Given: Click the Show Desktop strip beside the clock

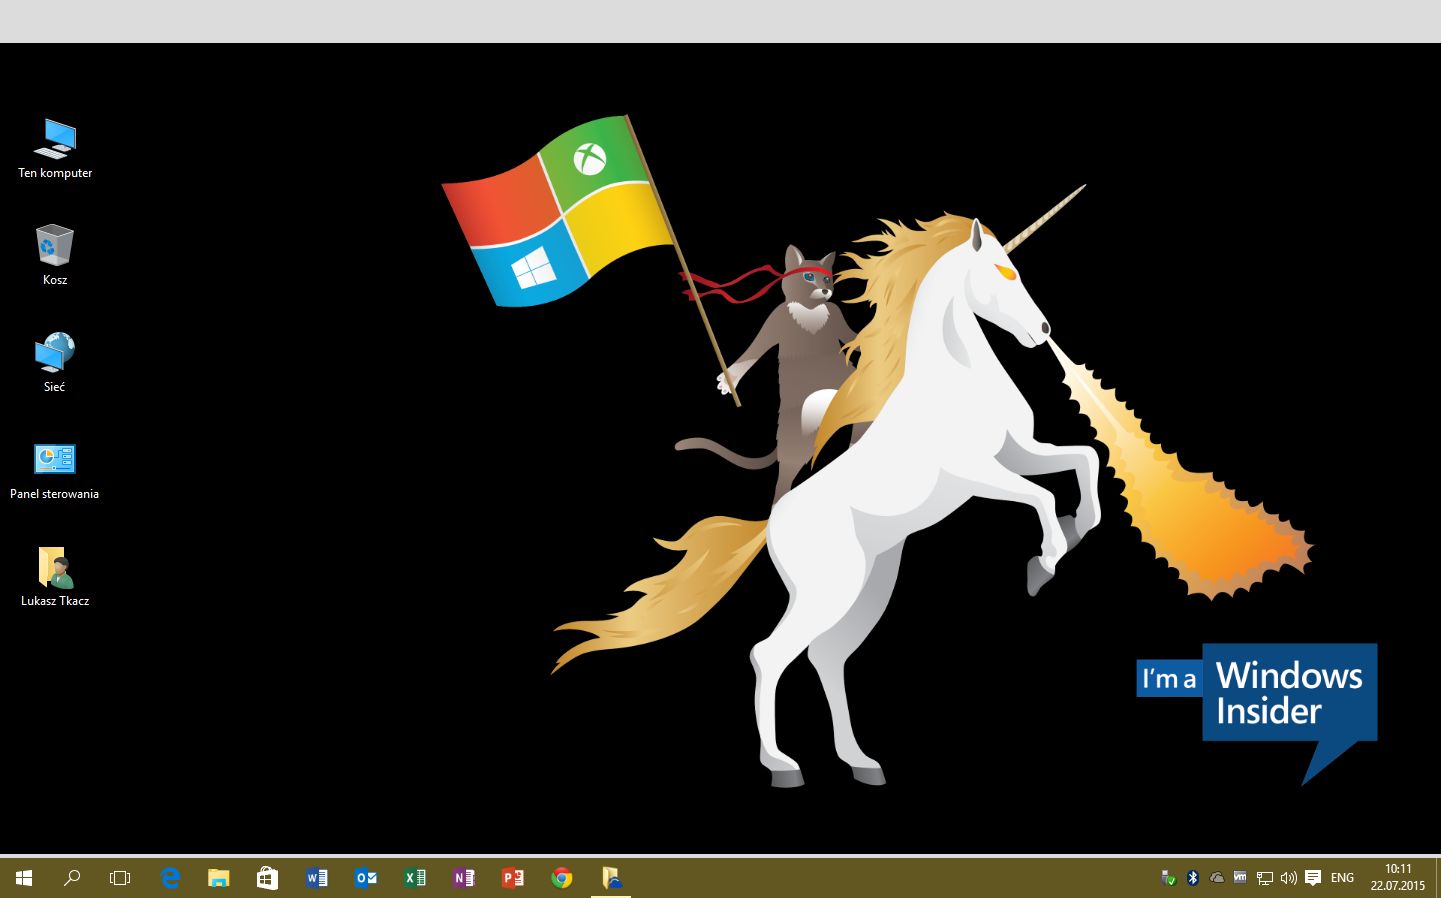Looking at the screenshot, I should (1437, 878).
